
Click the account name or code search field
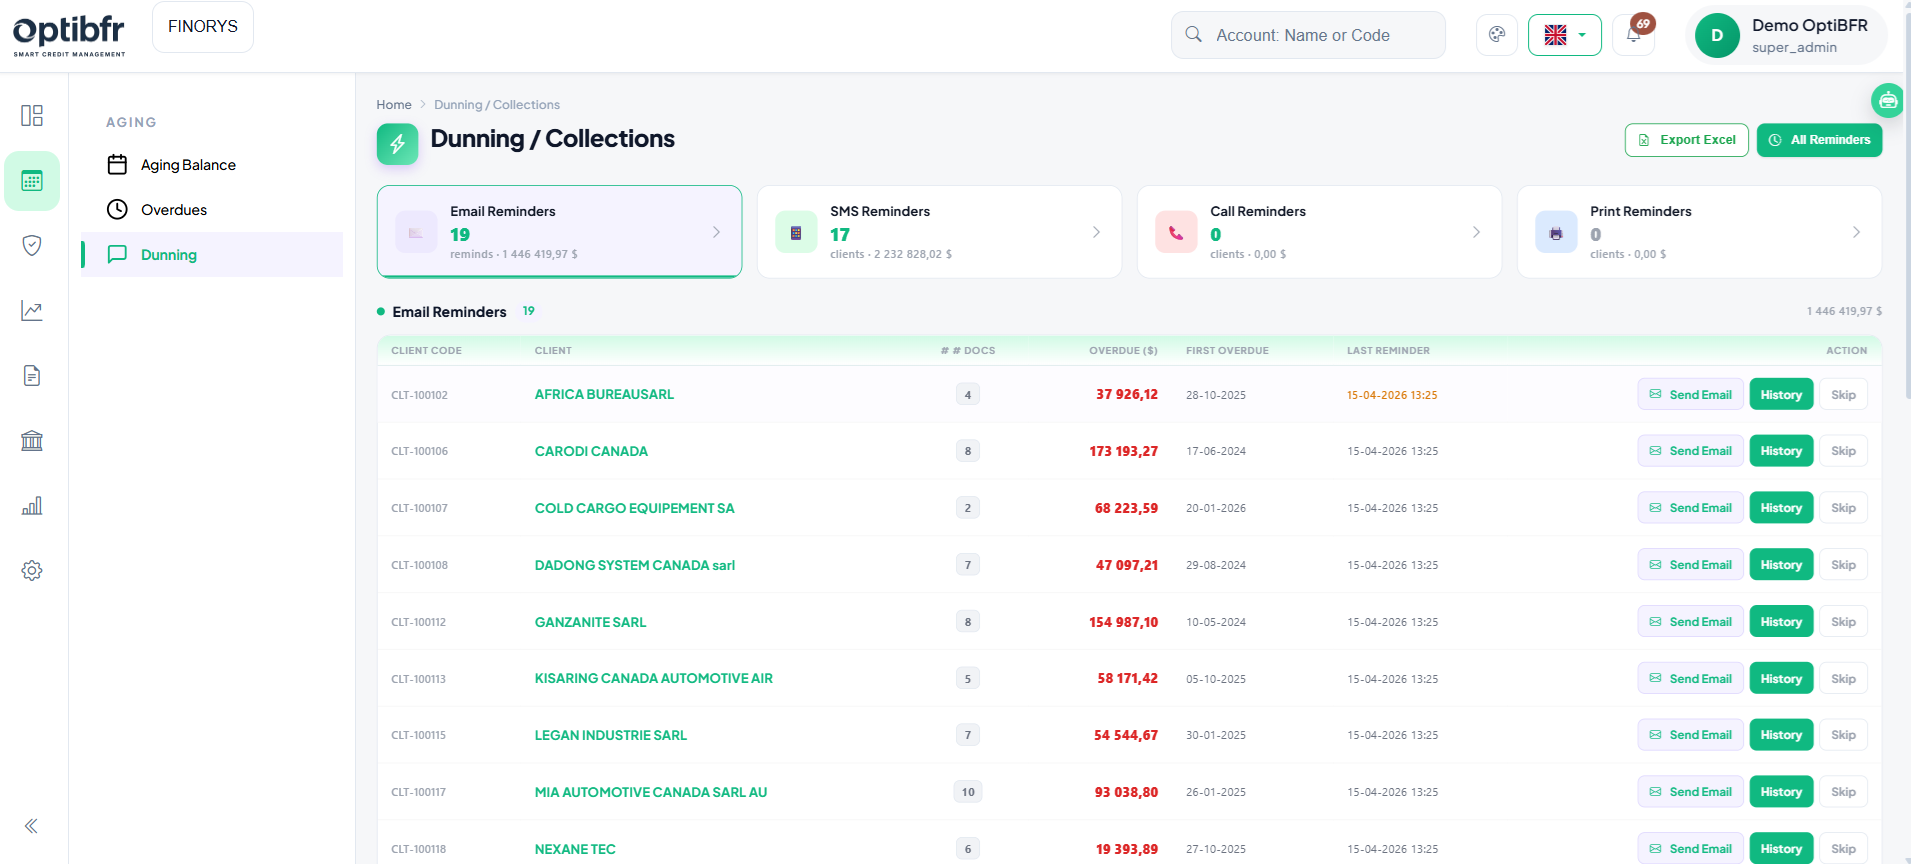1308,35
